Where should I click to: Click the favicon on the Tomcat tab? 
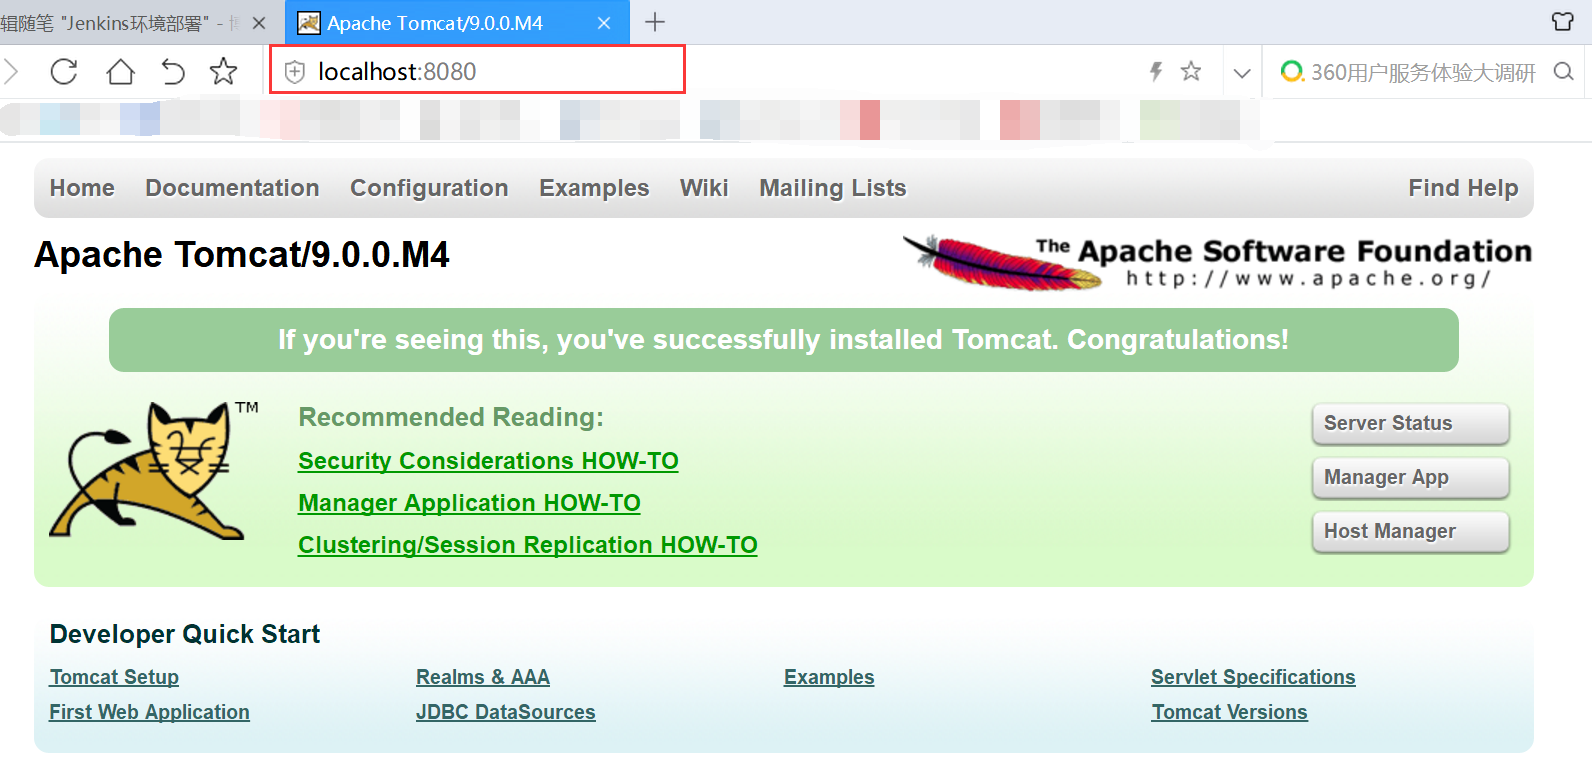[x=309, y=23]
